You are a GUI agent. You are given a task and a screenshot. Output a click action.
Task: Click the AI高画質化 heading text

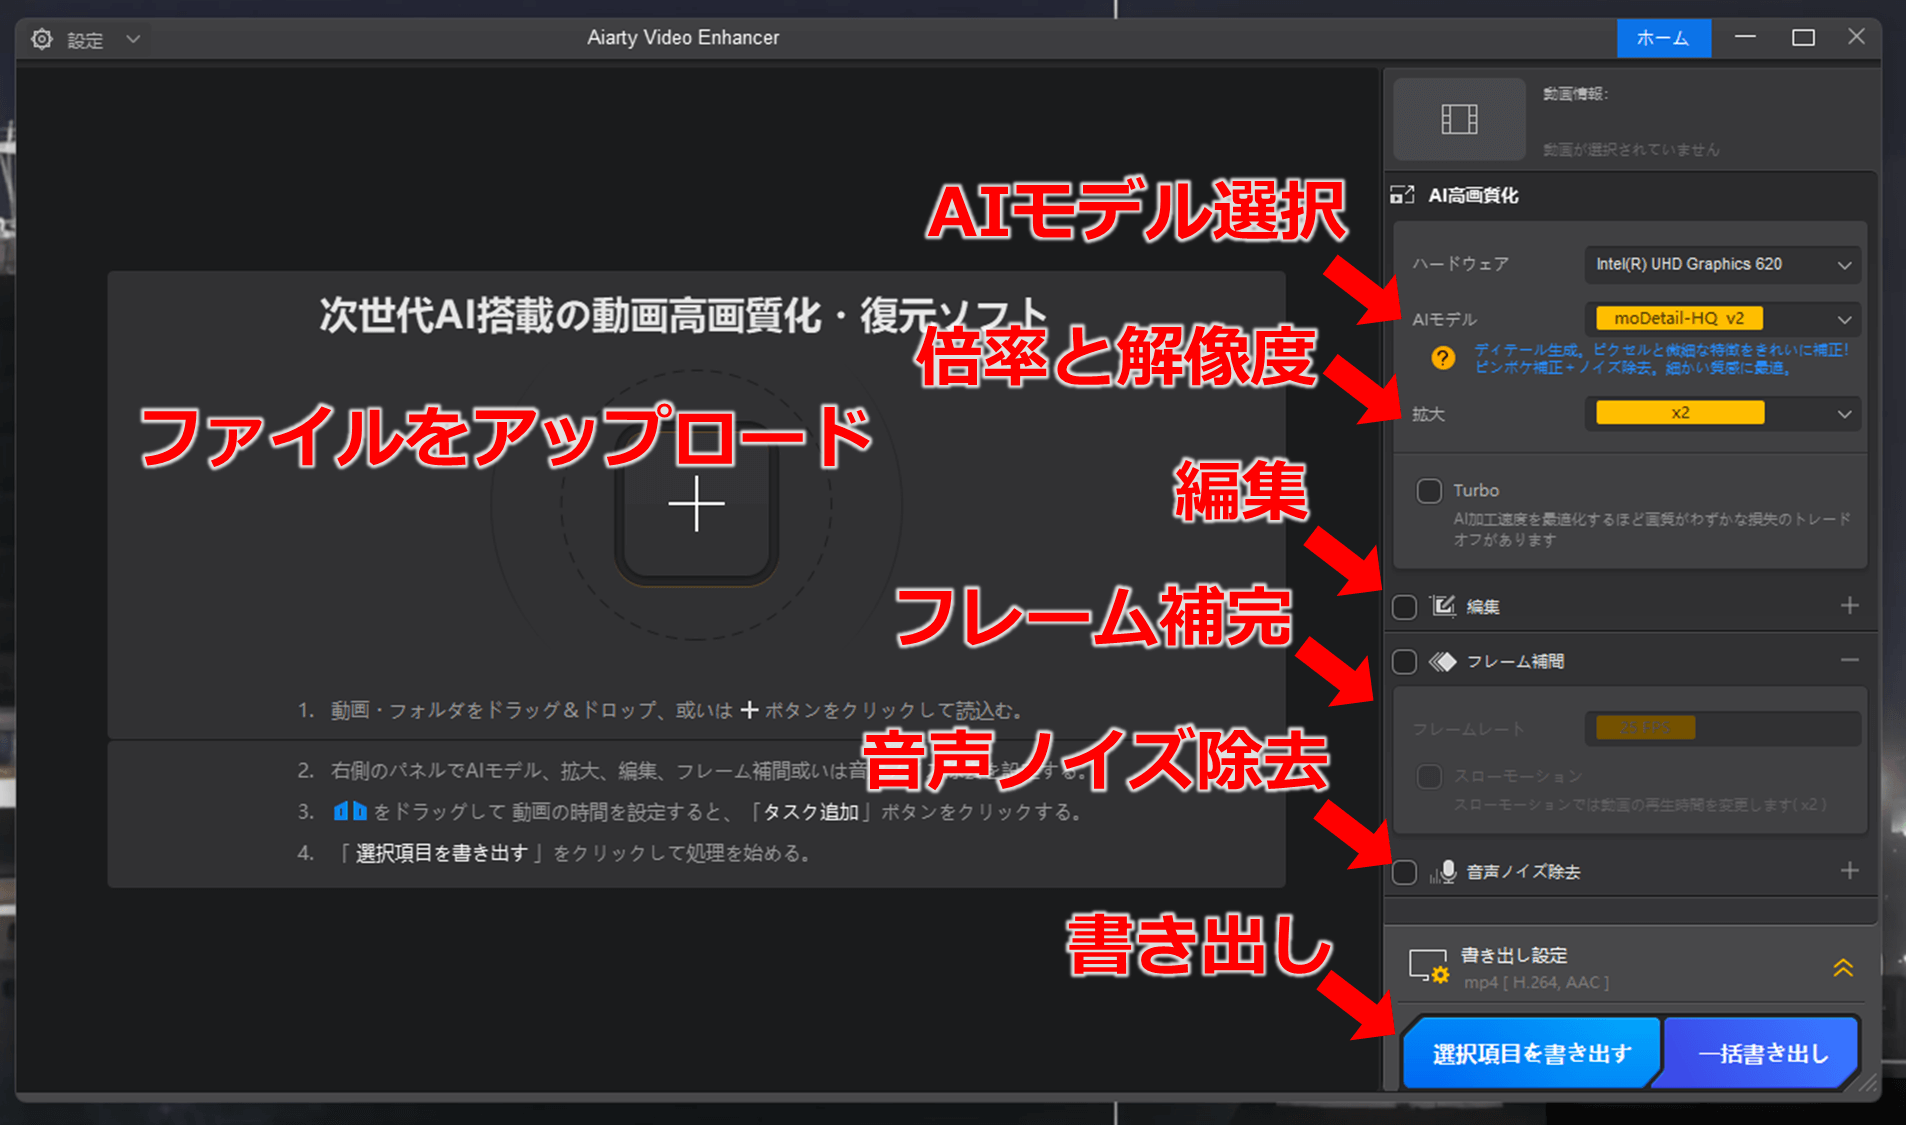[1473, 195]
